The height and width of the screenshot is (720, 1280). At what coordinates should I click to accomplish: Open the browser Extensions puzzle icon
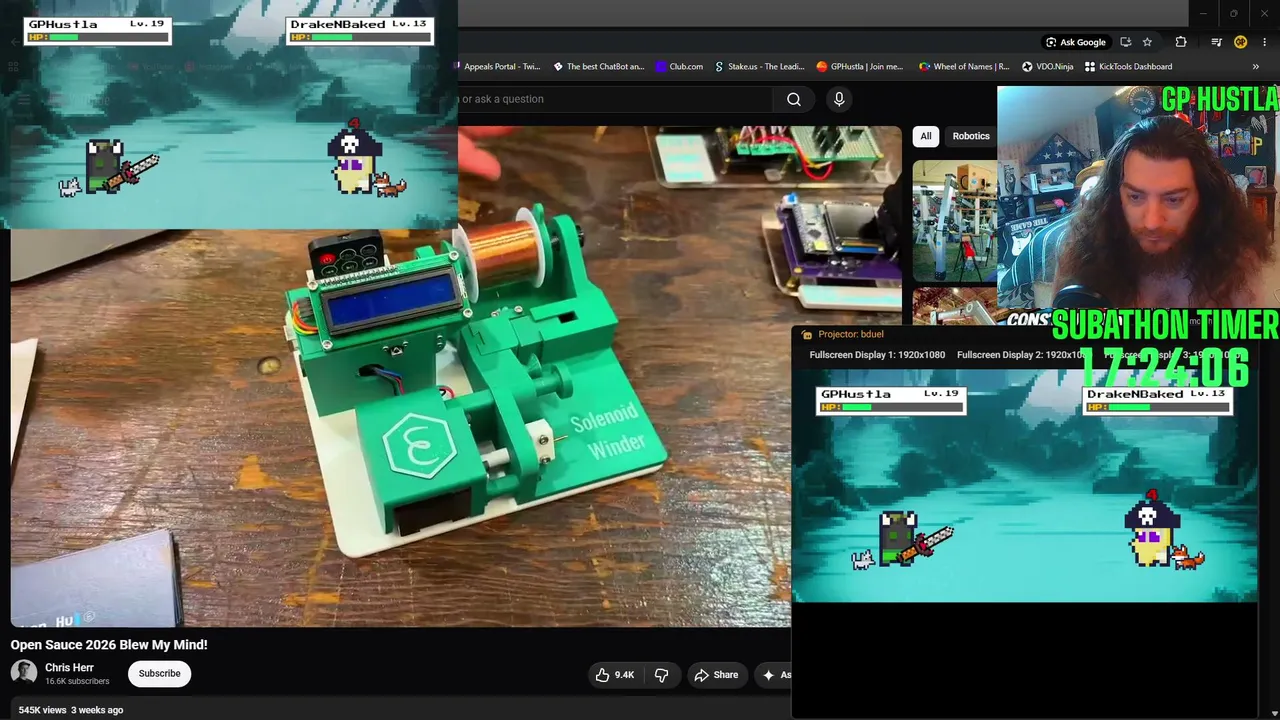tap(1181, 42)
